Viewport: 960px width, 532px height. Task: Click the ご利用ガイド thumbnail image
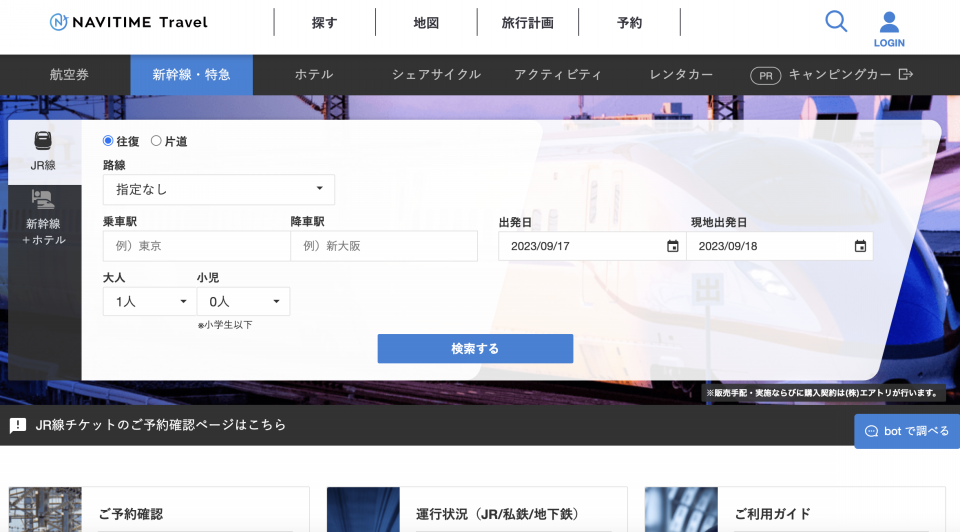681,509
